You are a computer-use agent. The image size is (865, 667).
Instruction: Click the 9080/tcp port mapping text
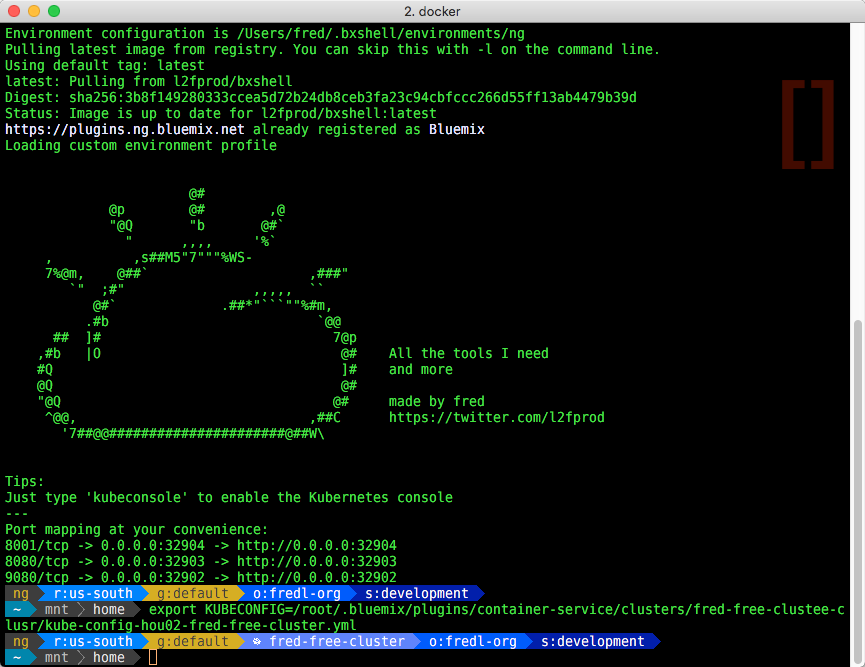click(x=37, y=578)
